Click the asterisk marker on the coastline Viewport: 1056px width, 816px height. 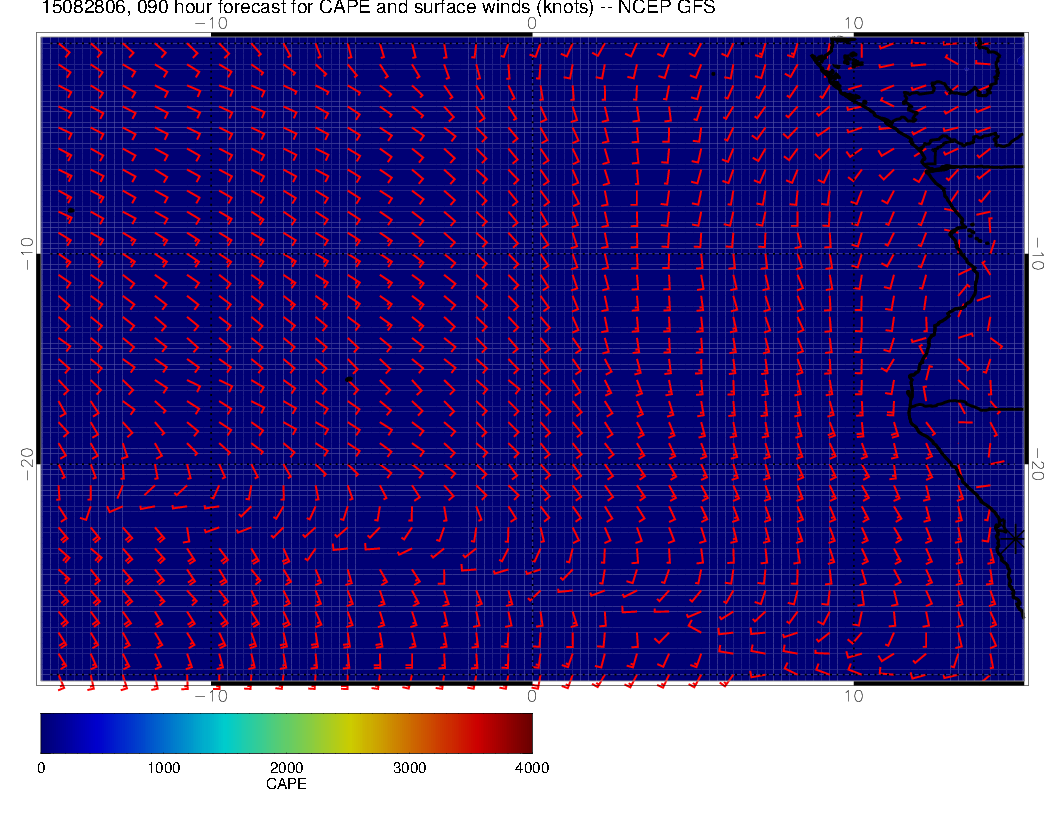pyautogui.click(x=1015, y=538)
